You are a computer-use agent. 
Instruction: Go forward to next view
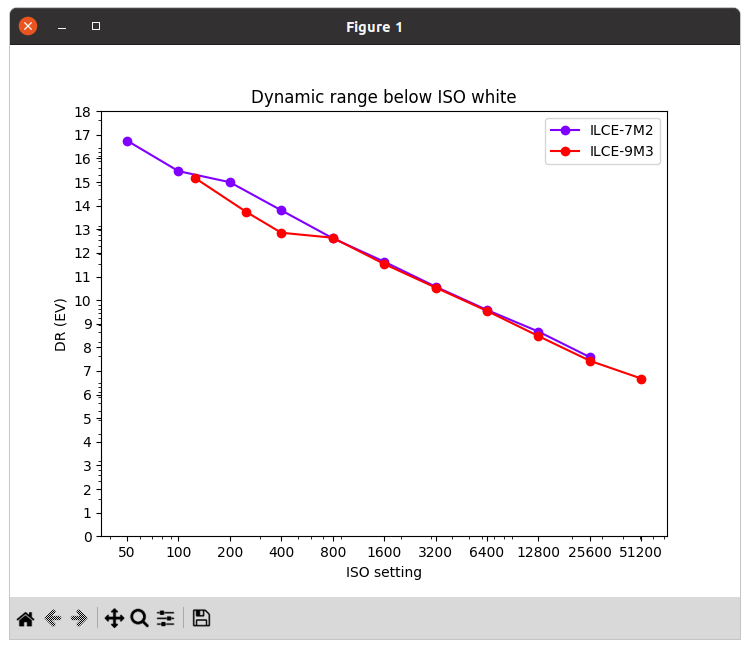tap(80, 618)
